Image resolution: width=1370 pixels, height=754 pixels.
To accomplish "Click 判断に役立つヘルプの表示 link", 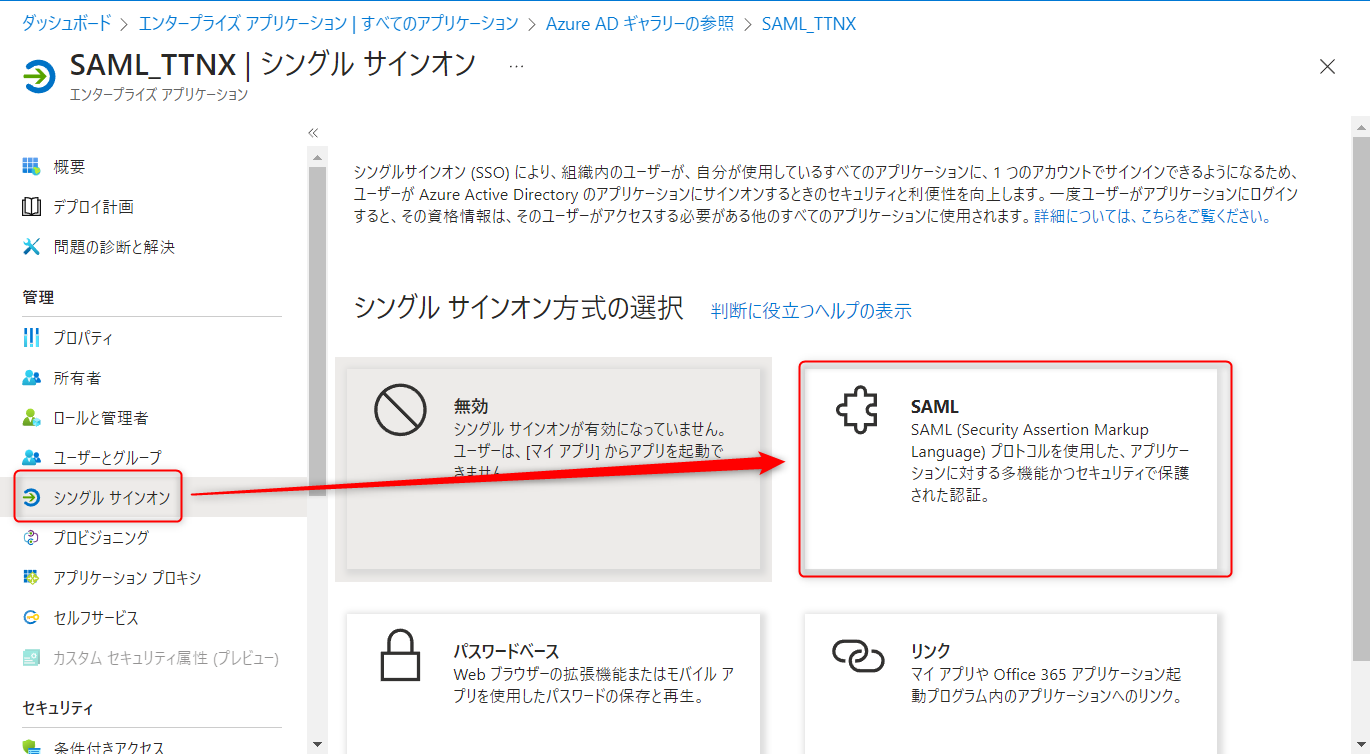I will pyautogui.click(x=811, y=311).
